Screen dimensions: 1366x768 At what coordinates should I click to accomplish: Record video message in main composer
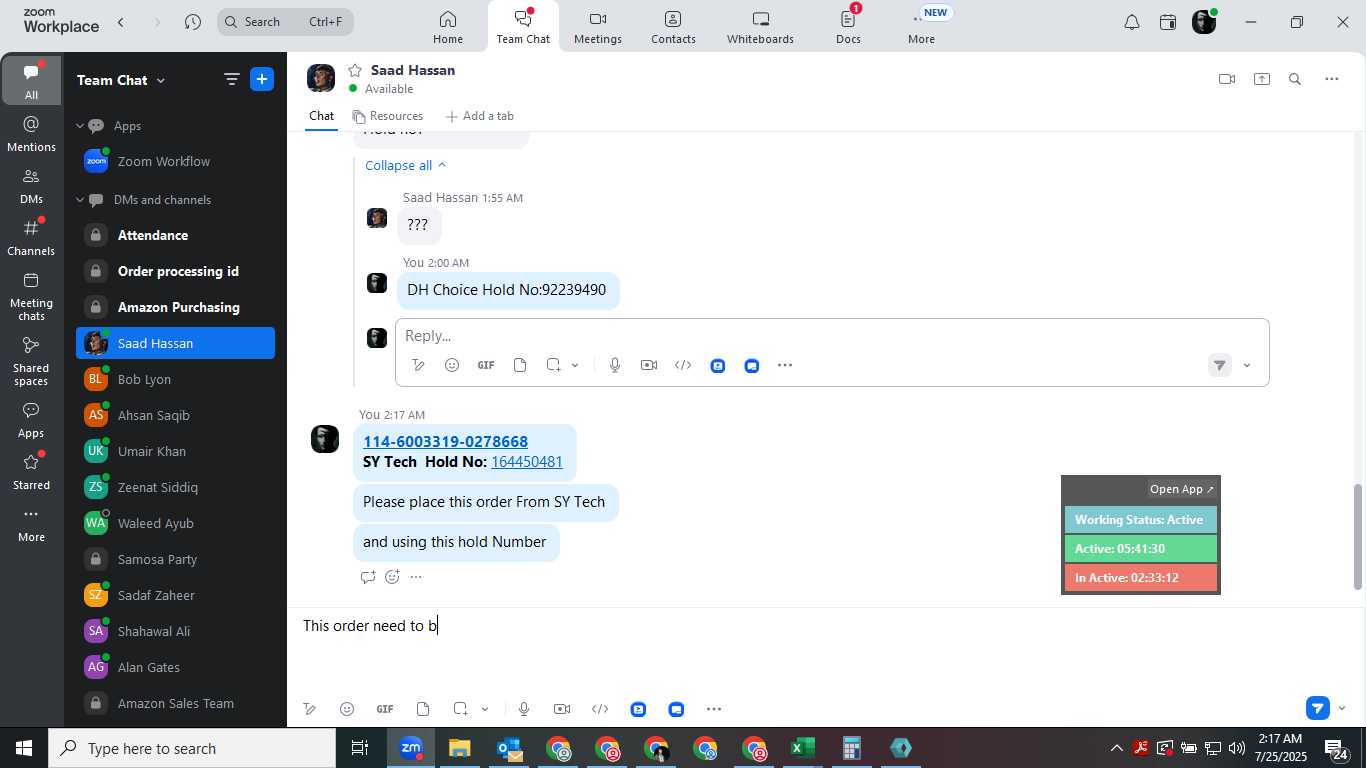[562, 709]
